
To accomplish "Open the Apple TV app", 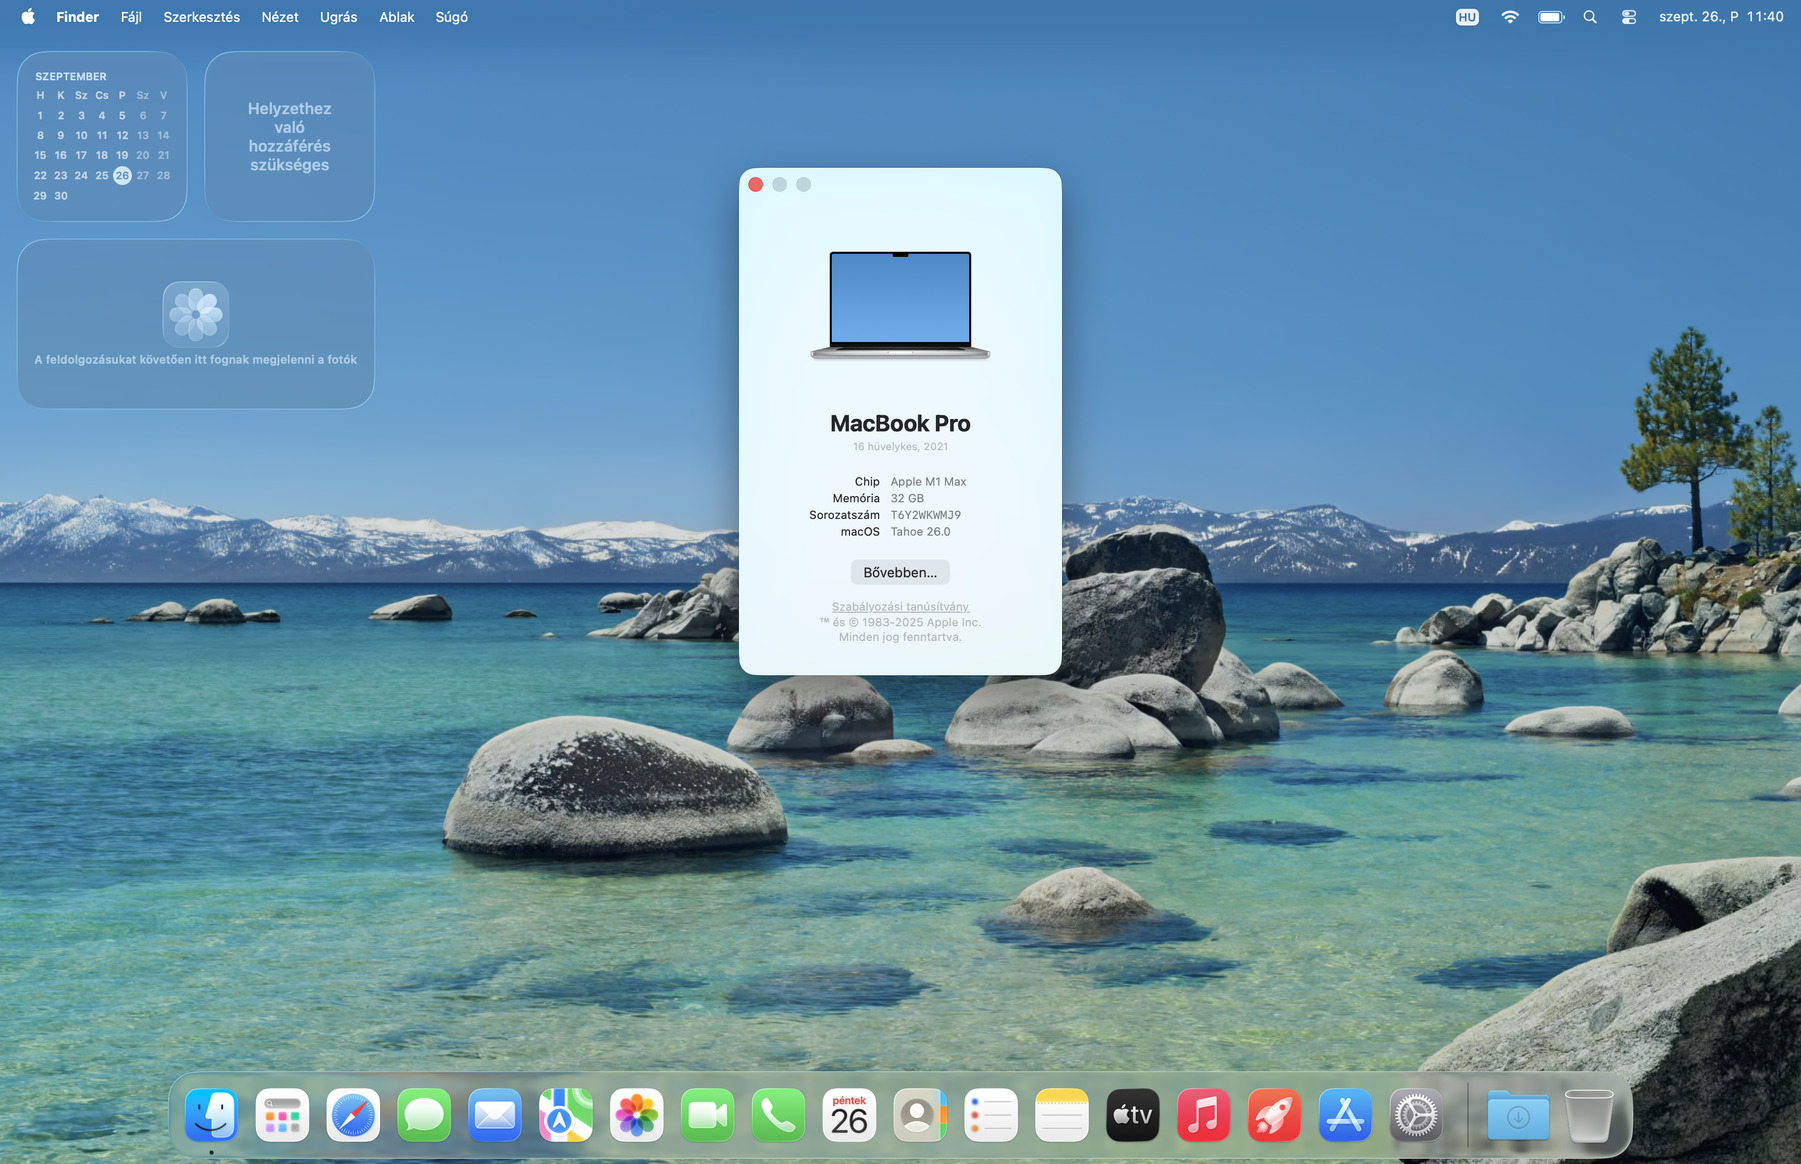I will 1132,1115.
